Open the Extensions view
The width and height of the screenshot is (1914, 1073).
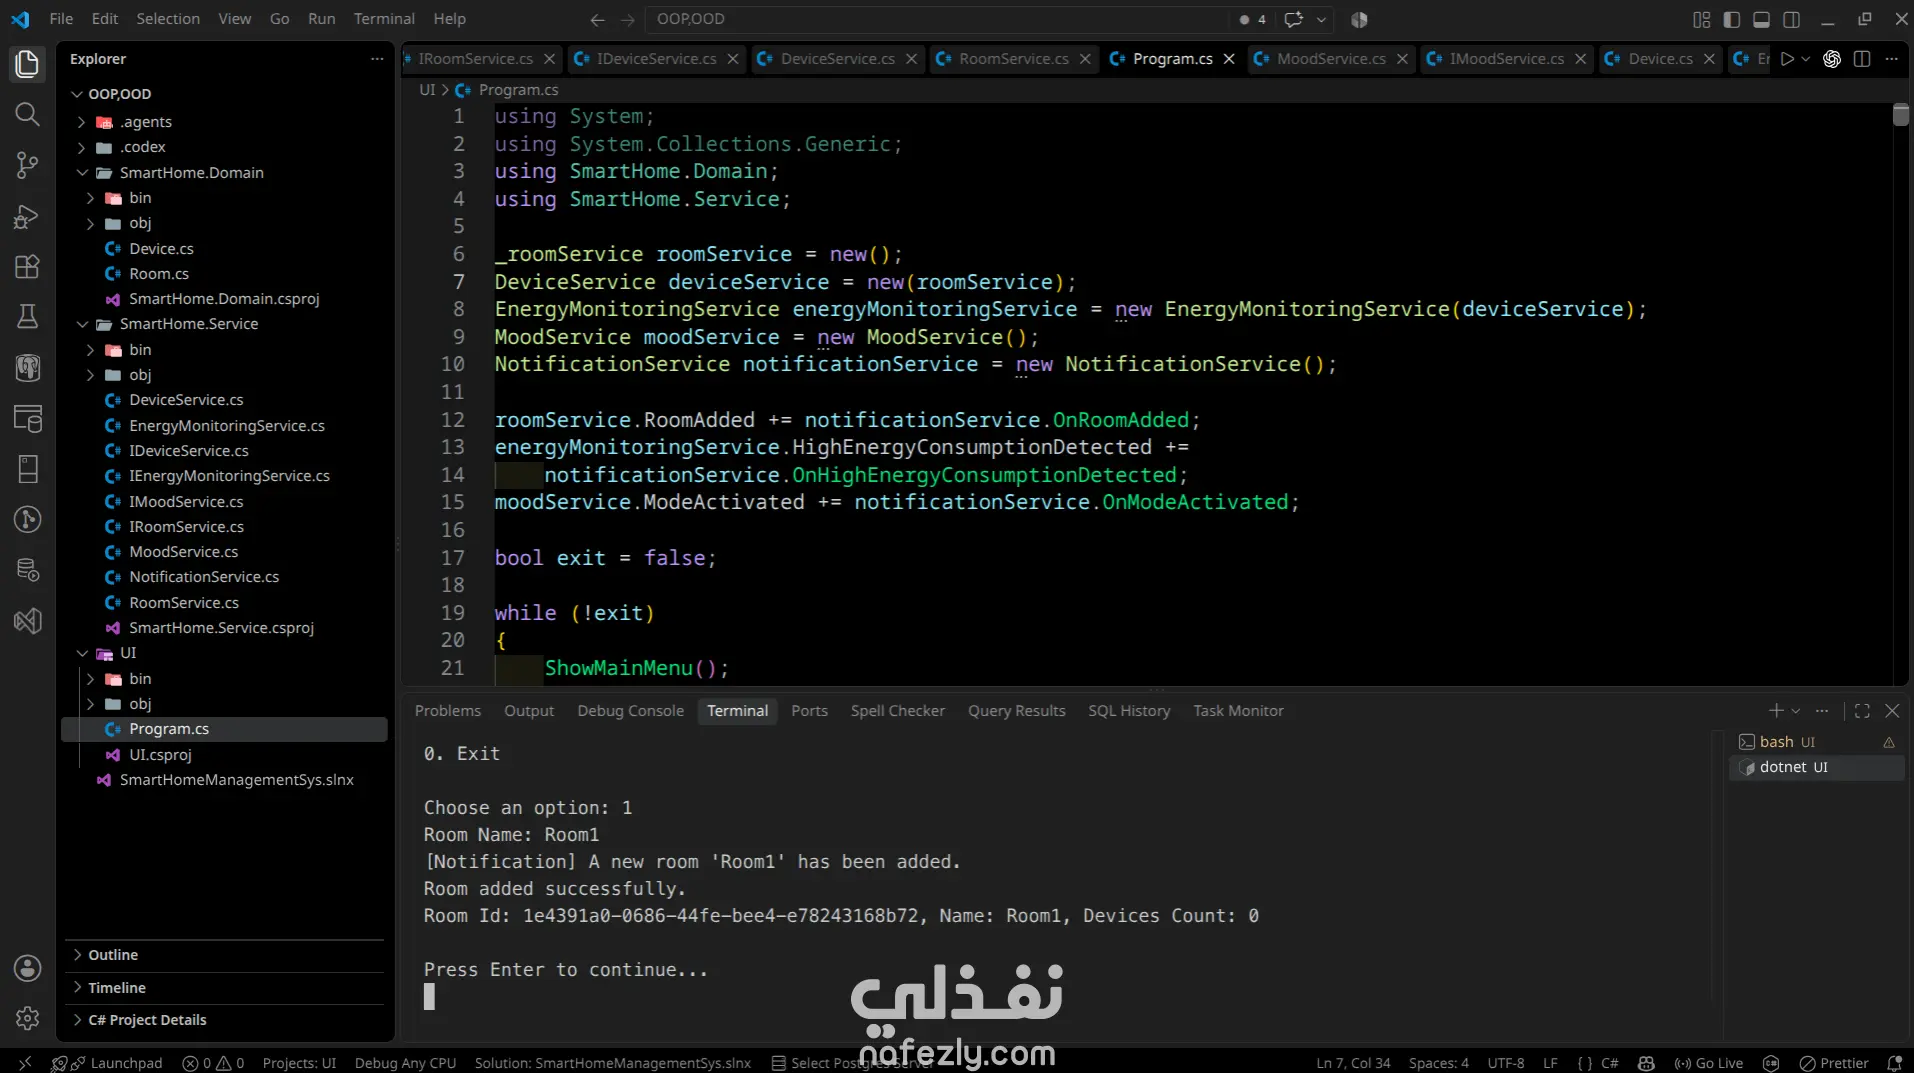click(27, 266)
